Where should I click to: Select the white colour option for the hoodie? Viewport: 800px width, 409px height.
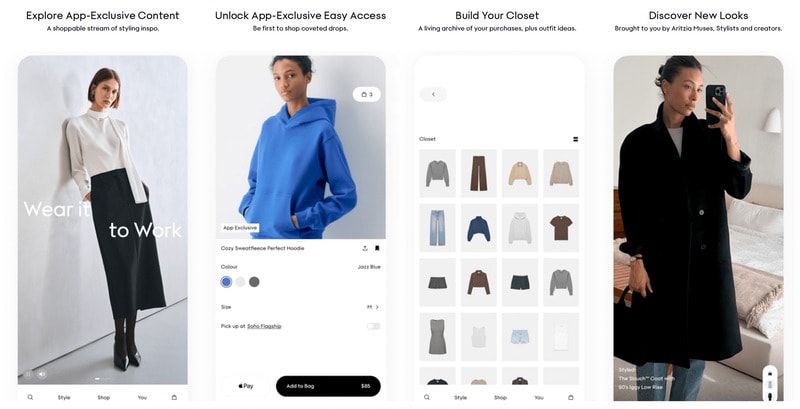240,282
